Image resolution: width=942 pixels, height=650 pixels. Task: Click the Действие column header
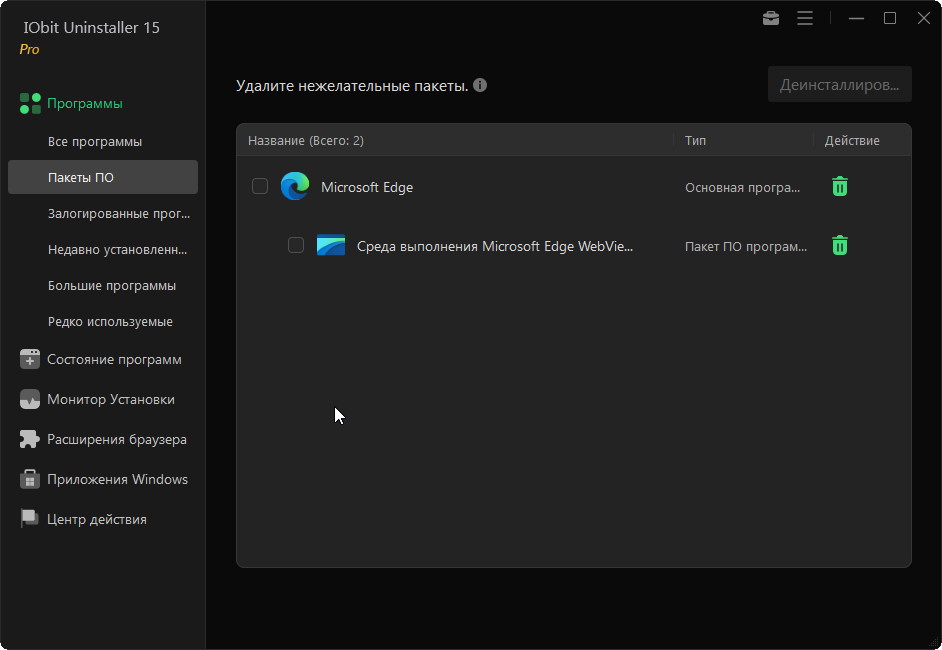coord(852,141)
